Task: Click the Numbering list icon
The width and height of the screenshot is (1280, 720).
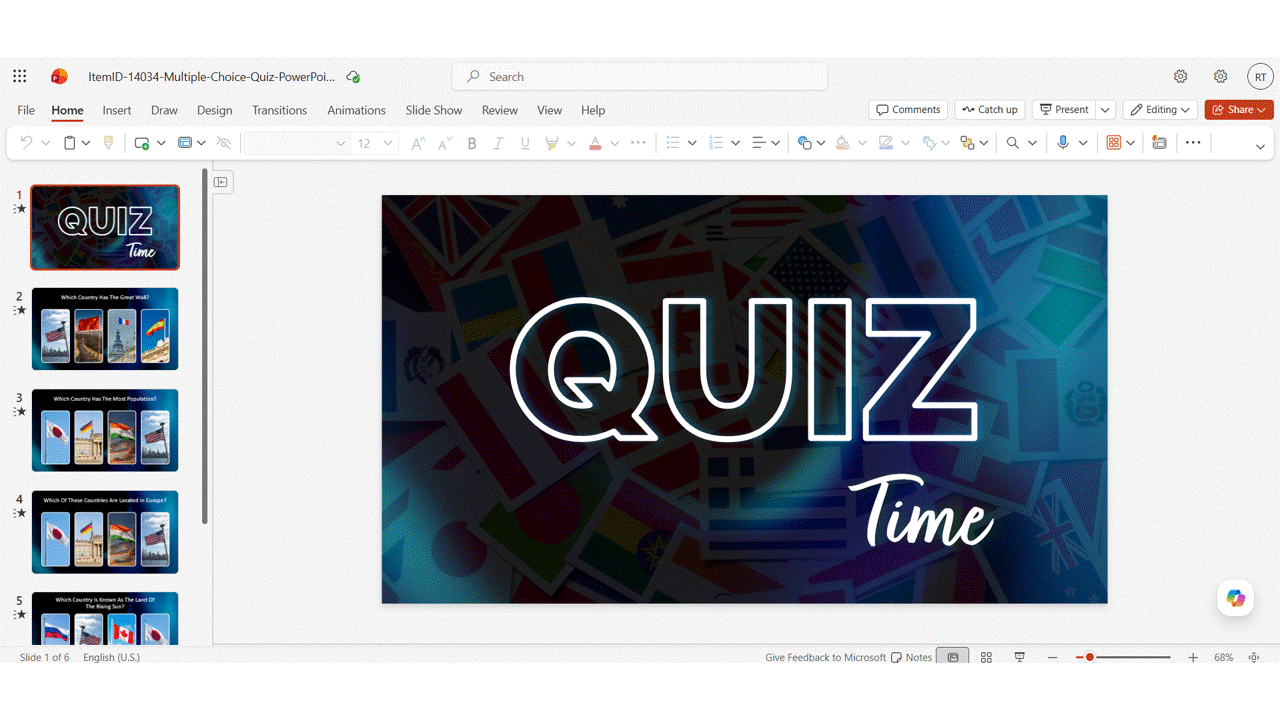Action: pos(716,143)
